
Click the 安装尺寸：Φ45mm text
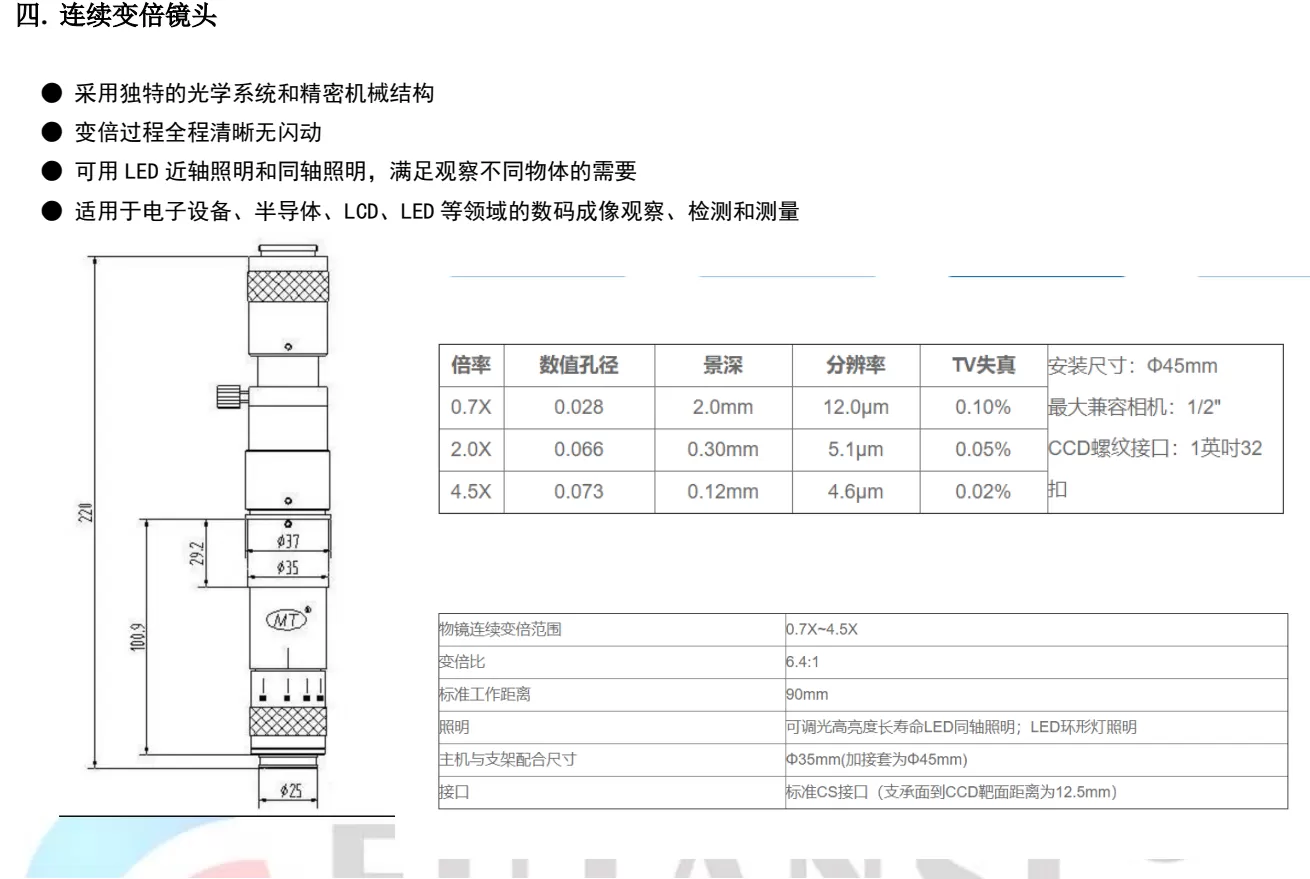(1131, 365)
